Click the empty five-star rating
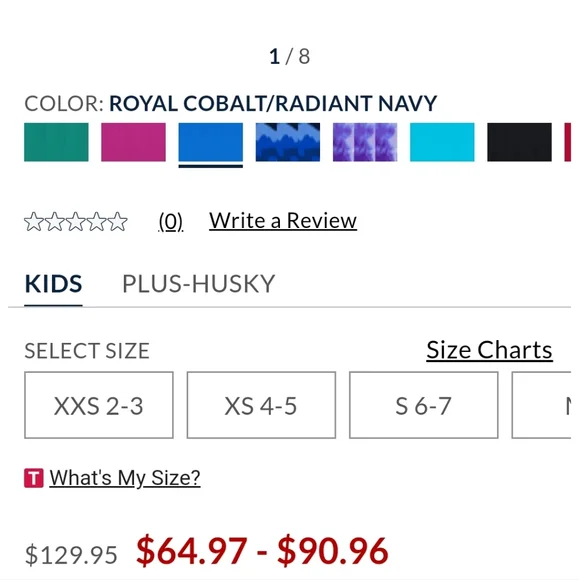 76,222
